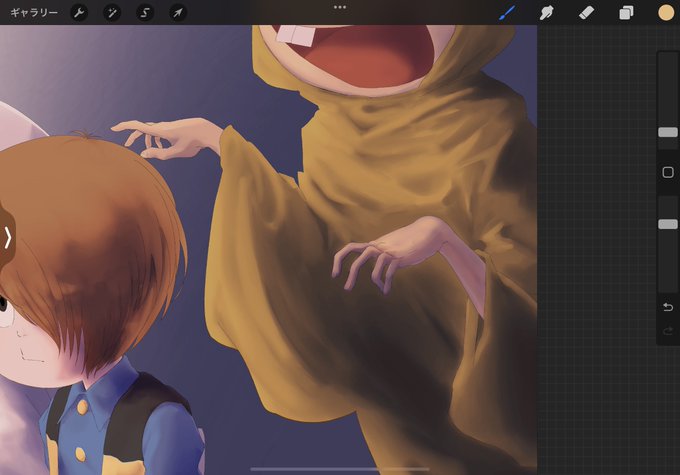
Task: Activate the Transform arrow tool
Action: pyautogui.click(x=178, y=13)
